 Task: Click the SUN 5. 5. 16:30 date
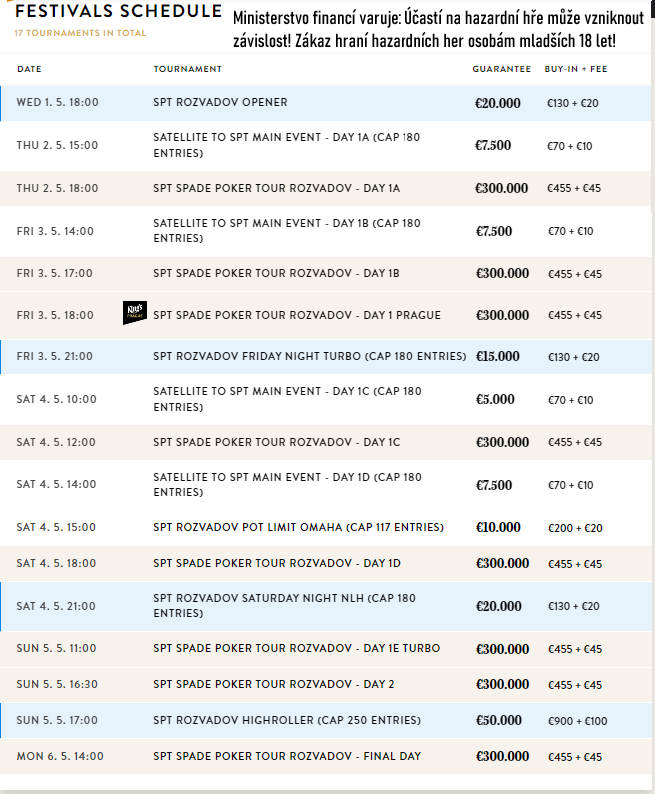point(57,684)
